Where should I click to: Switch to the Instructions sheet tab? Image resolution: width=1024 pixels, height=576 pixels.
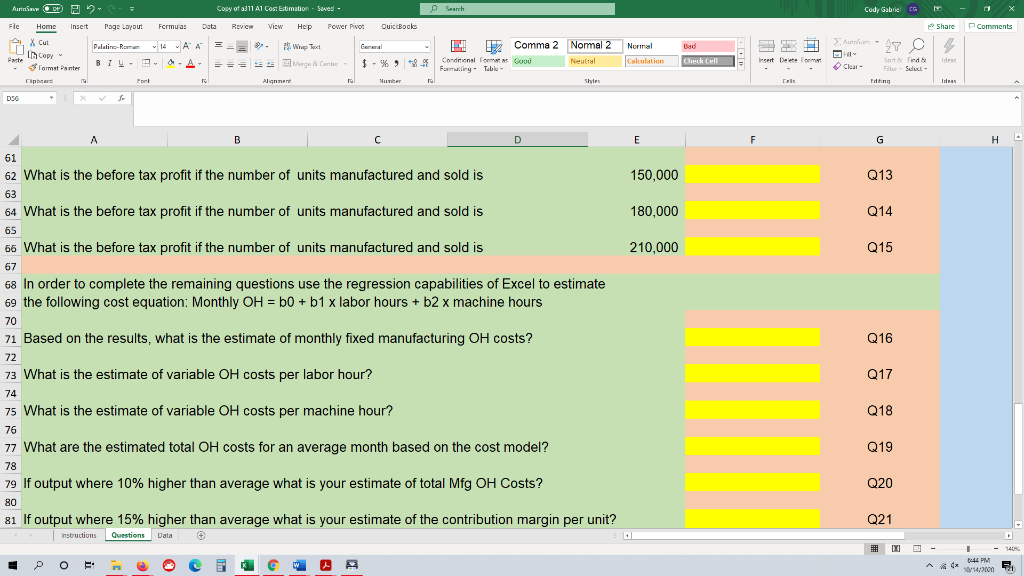pos(79,536)
